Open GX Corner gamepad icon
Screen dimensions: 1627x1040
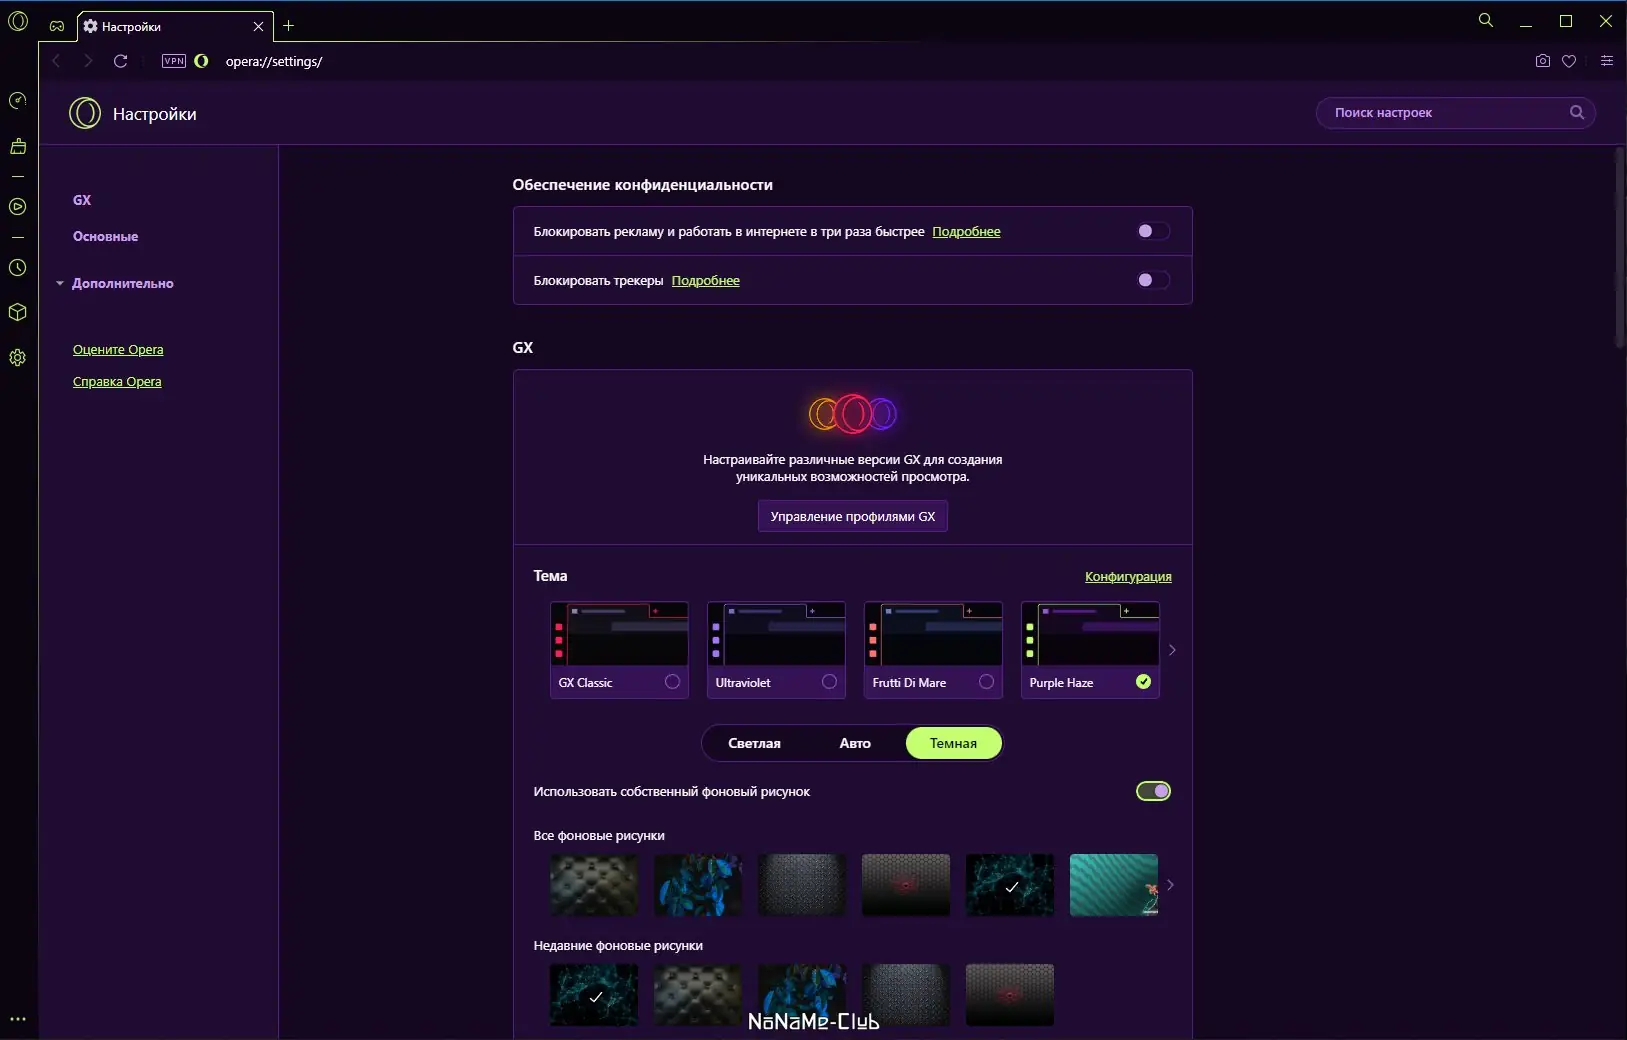(x=57, y=26)
